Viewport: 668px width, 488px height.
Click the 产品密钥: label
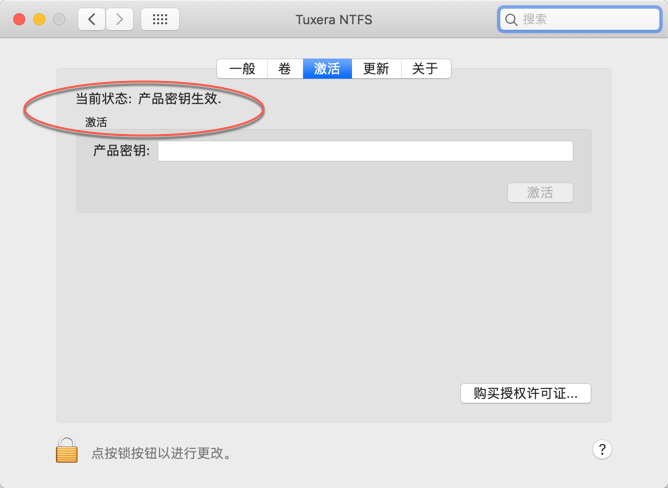(121, 150)
